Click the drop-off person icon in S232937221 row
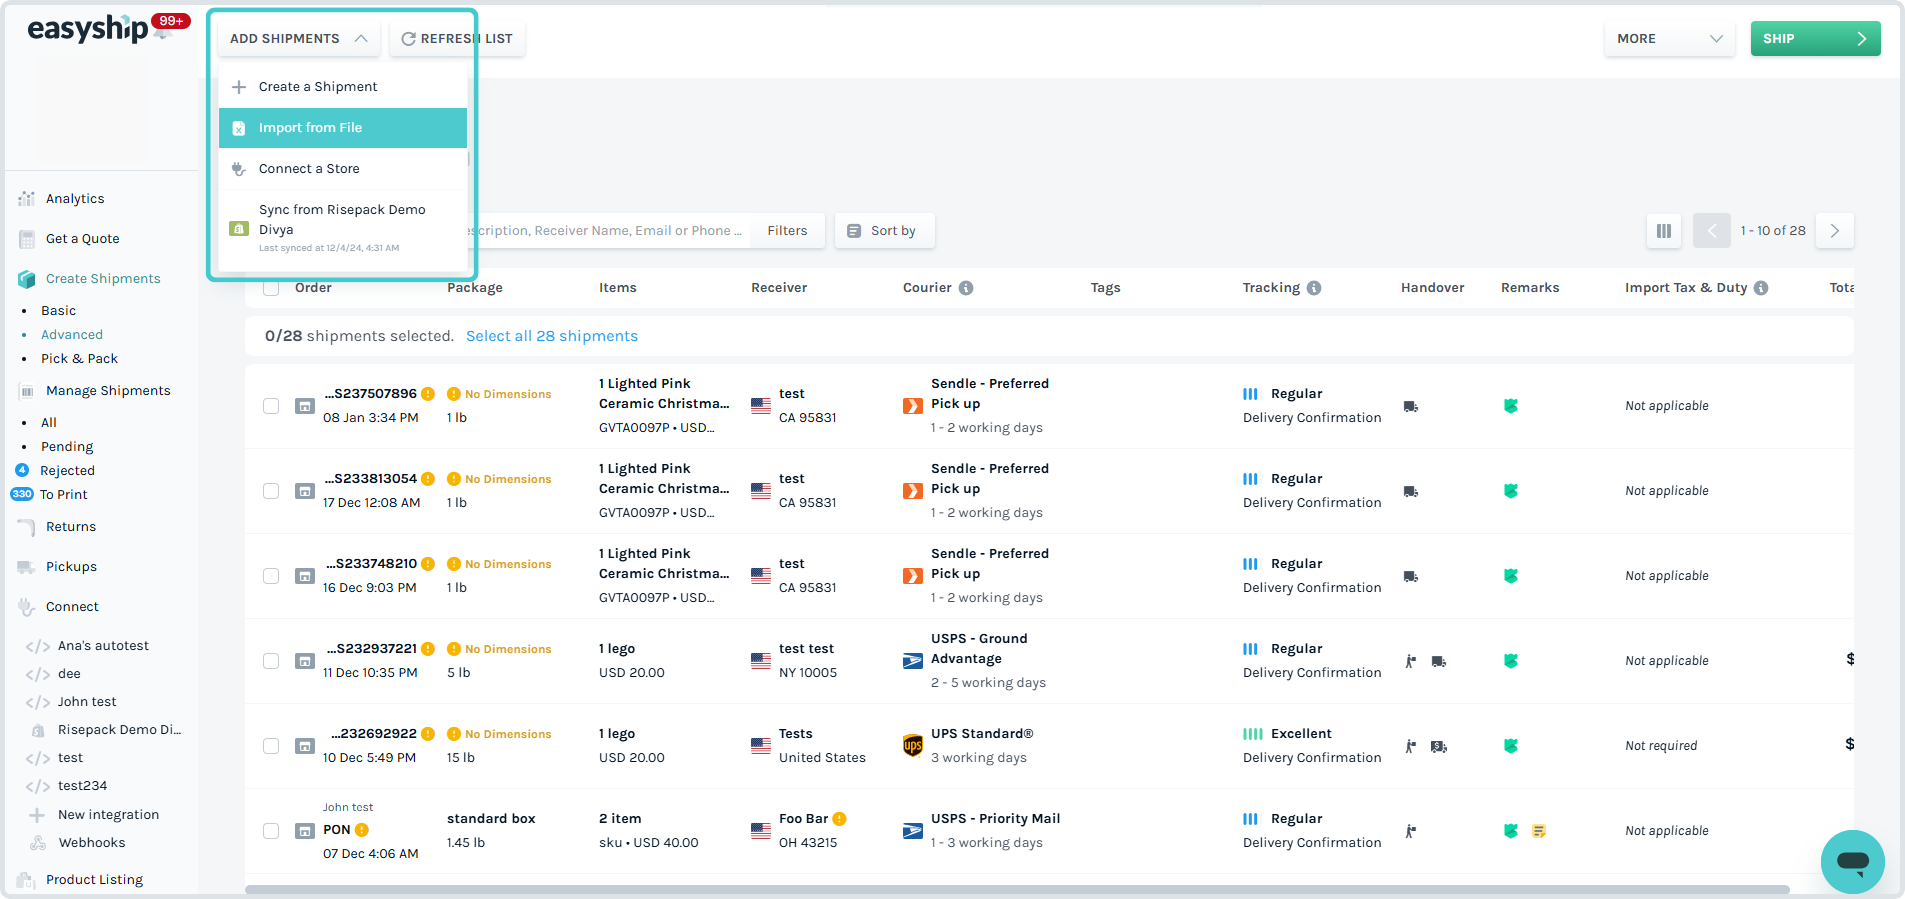Viewport: 1905px width, 899px height. coord(1411,661)
